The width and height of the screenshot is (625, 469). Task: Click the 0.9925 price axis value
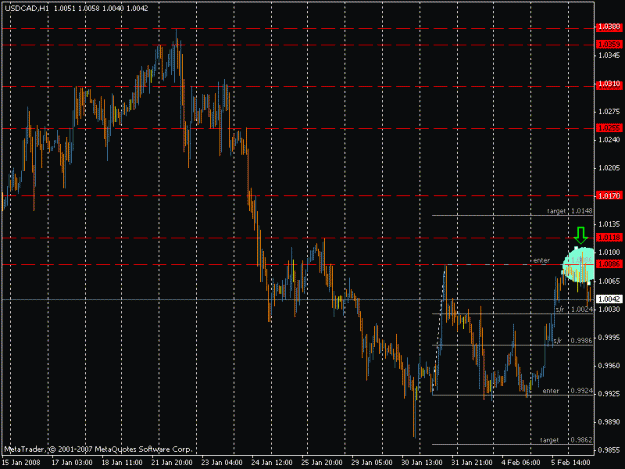pyautogui.click(x=609, y=394)
